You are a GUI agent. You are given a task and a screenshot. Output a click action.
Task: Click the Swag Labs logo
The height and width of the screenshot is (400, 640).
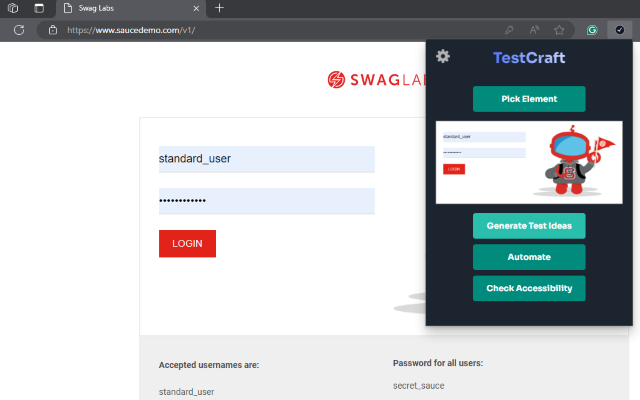376,80
